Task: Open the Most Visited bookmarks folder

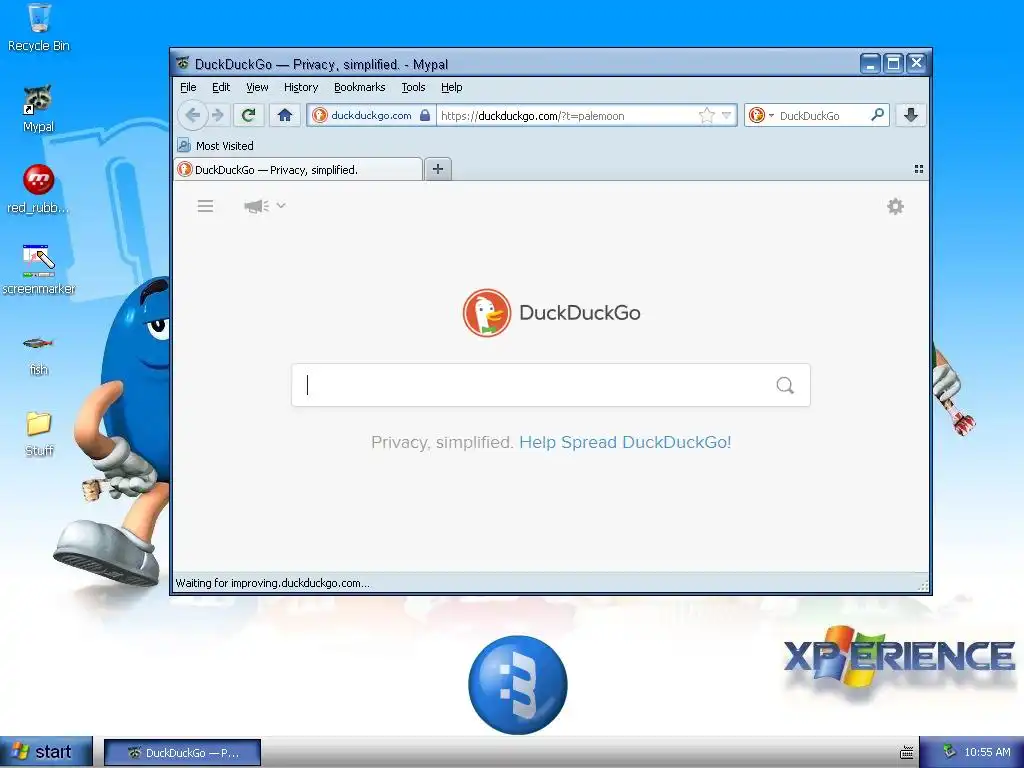Action: click(216, 146)
